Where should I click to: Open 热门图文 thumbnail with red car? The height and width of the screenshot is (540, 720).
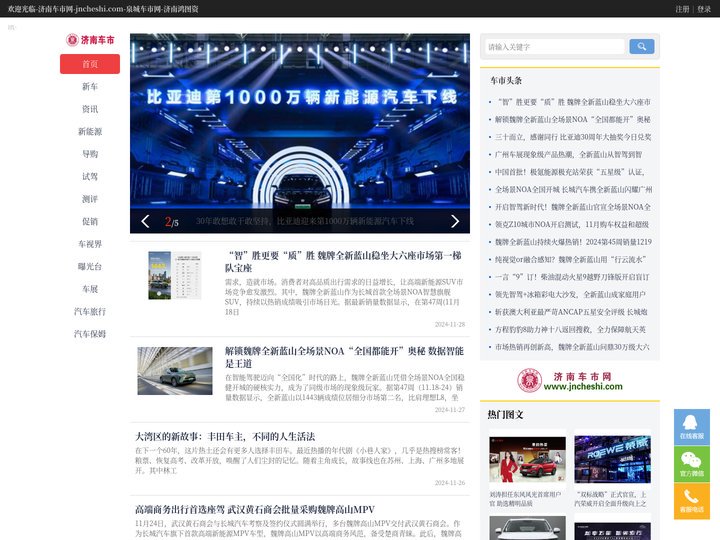528,460
